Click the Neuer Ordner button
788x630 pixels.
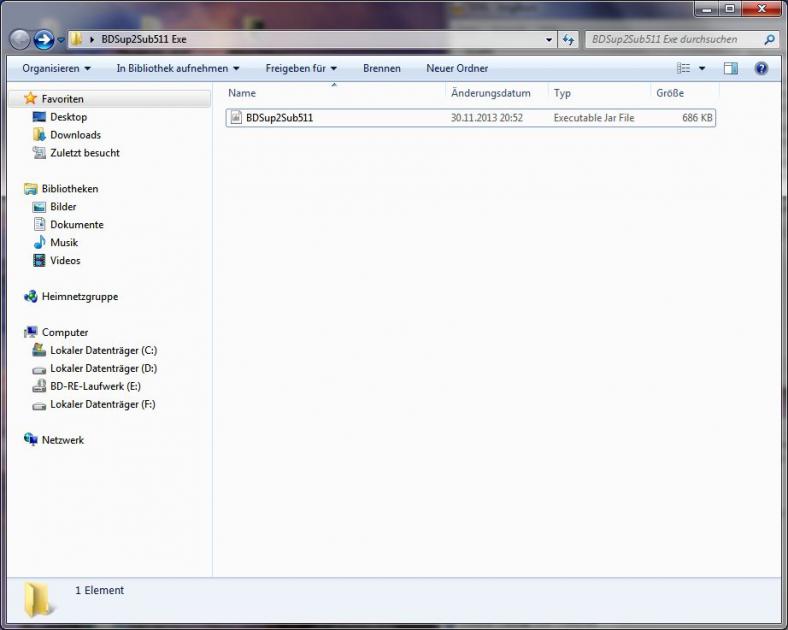457,68
